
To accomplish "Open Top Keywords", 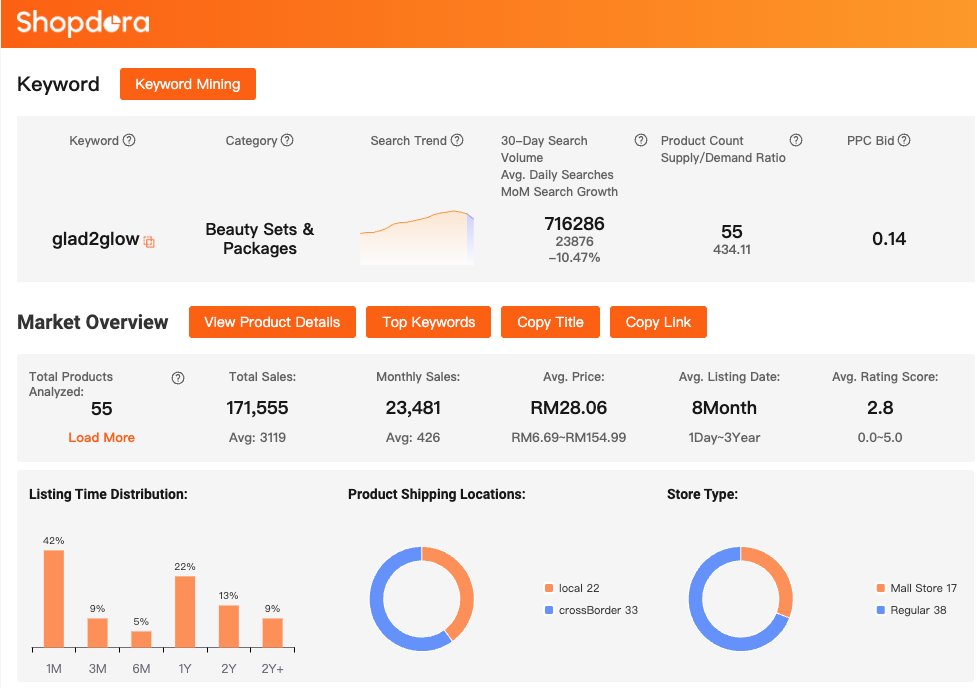I will [428, 322].
